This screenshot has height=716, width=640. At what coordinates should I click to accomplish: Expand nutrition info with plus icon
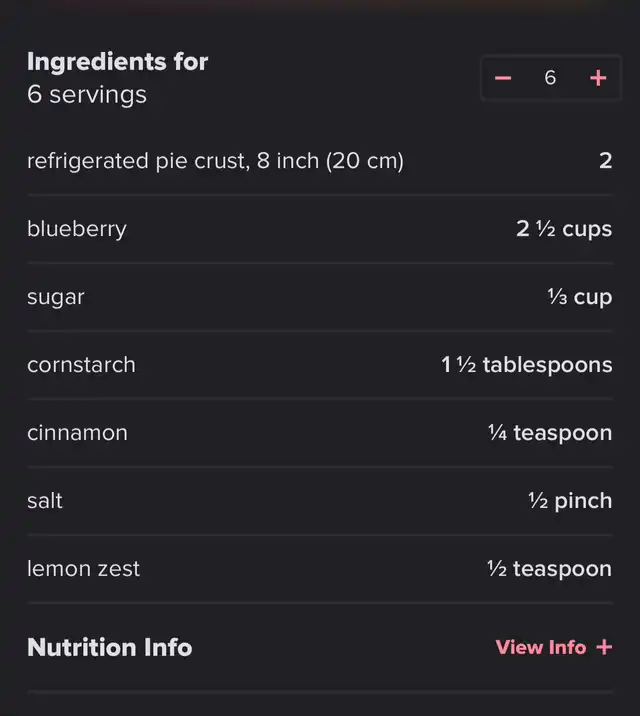[604, 647]
